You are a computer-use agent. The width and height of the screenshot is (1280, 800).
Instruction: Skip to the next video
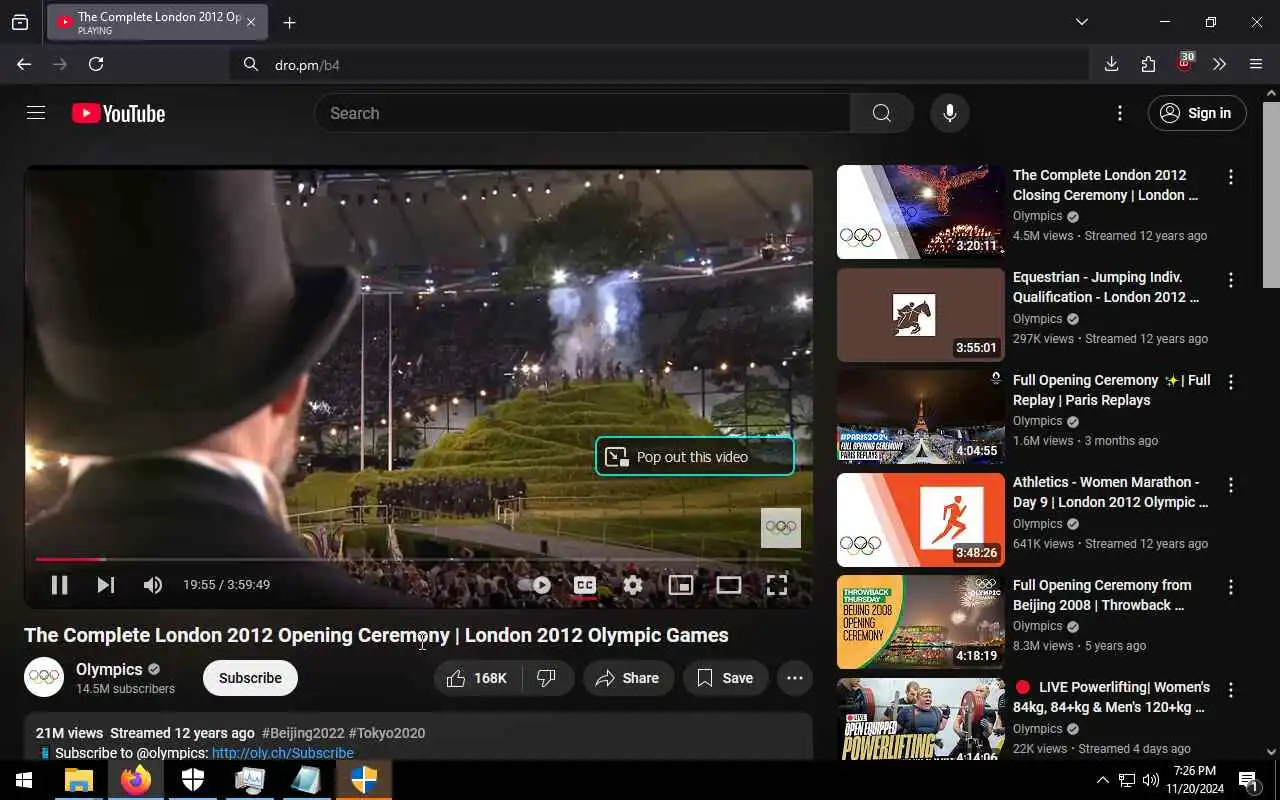(106, 585)
